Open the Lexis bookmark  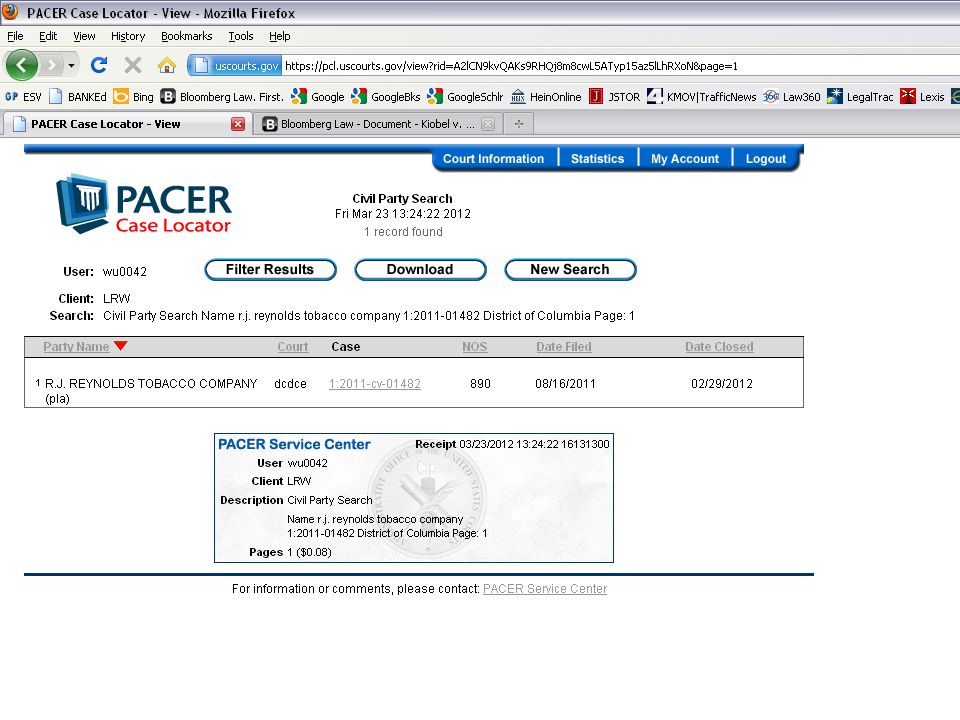tap(922, 97)
